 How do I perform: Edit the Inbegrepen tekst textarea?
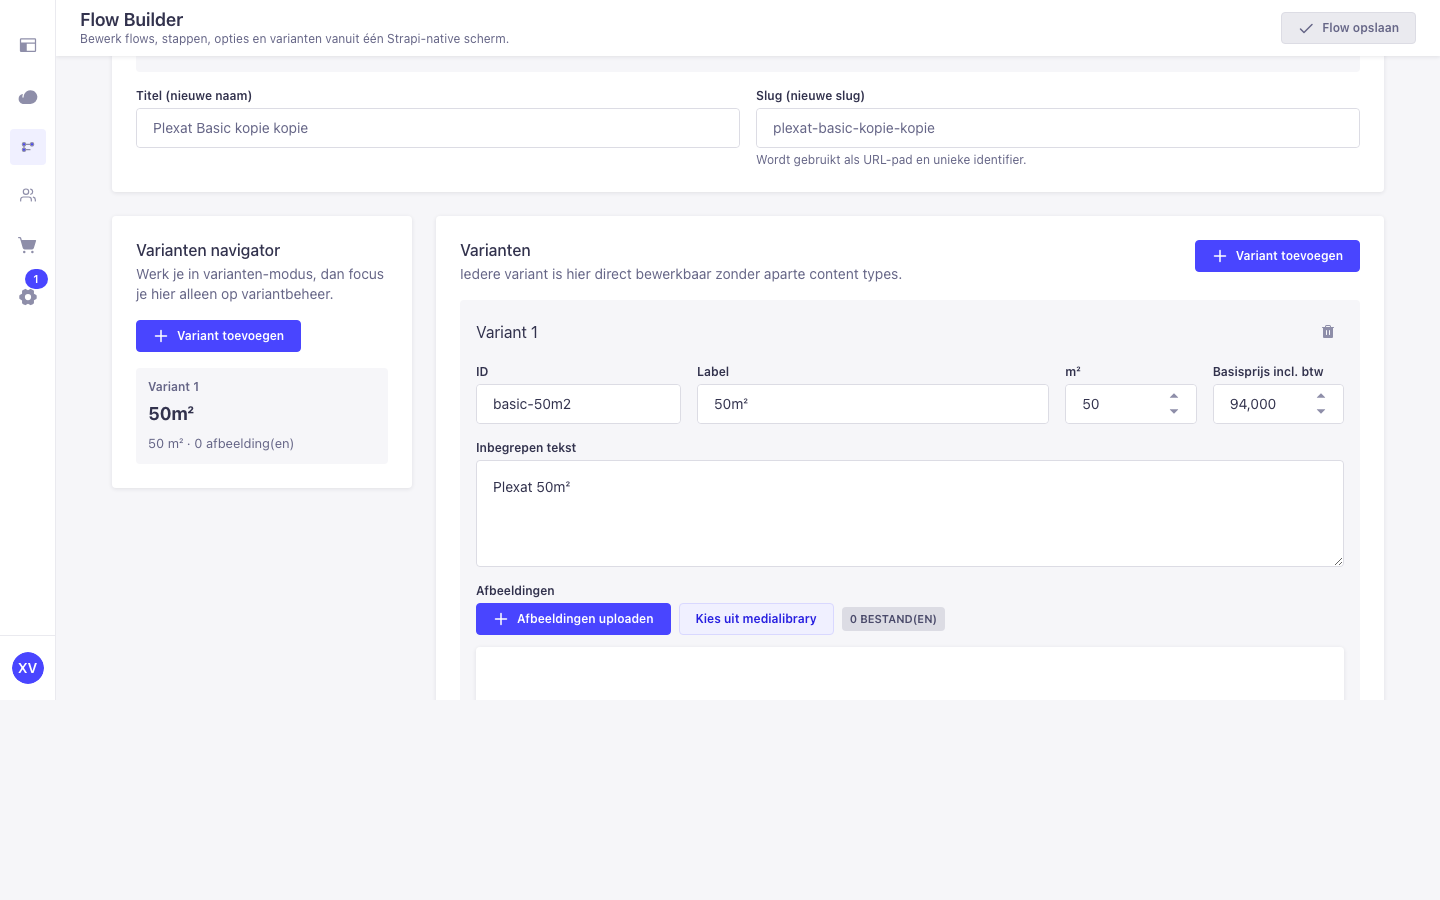910,514
